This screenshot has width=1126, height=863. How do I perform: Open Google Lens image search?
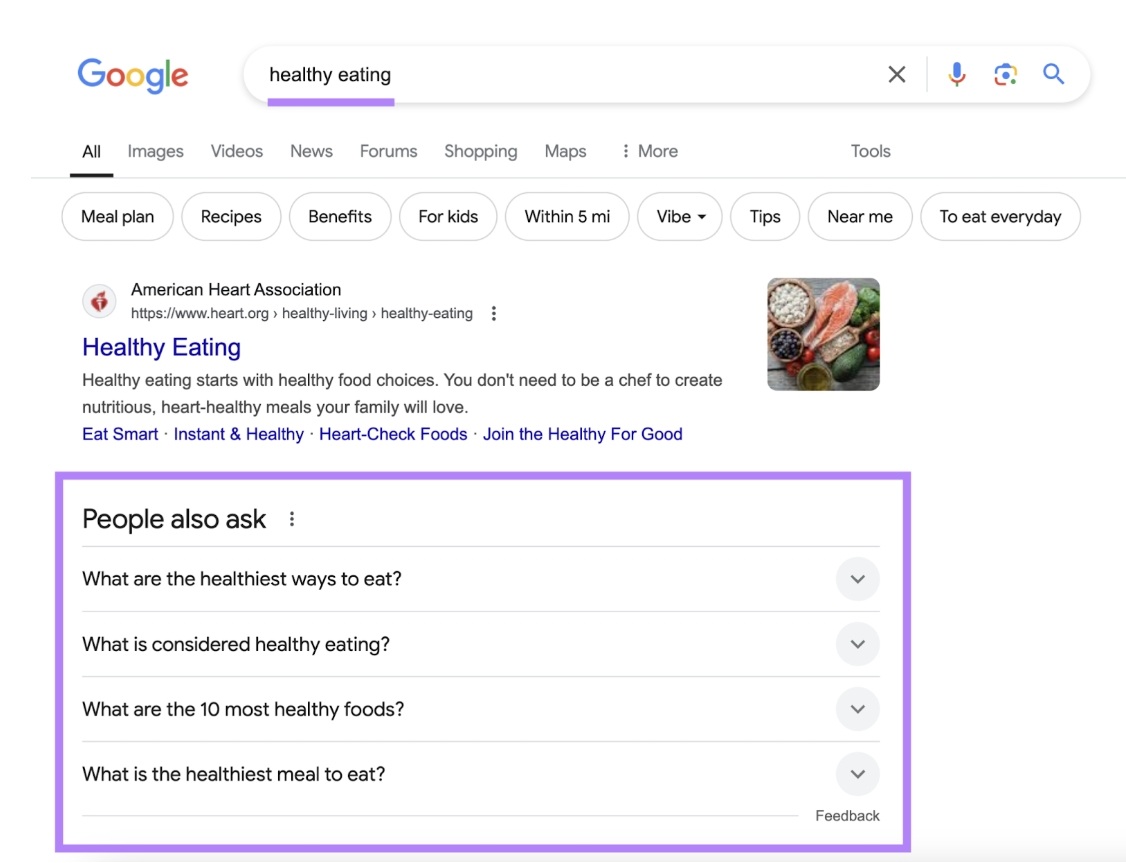1005,74
